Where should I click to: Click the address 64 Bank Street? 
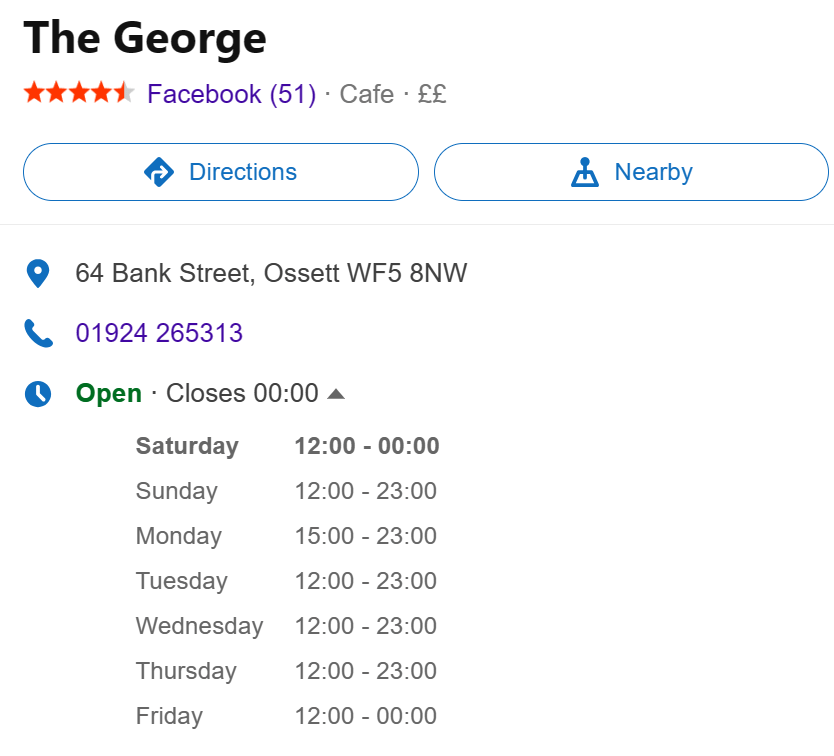pyautogui.click(x=271, y=273)
